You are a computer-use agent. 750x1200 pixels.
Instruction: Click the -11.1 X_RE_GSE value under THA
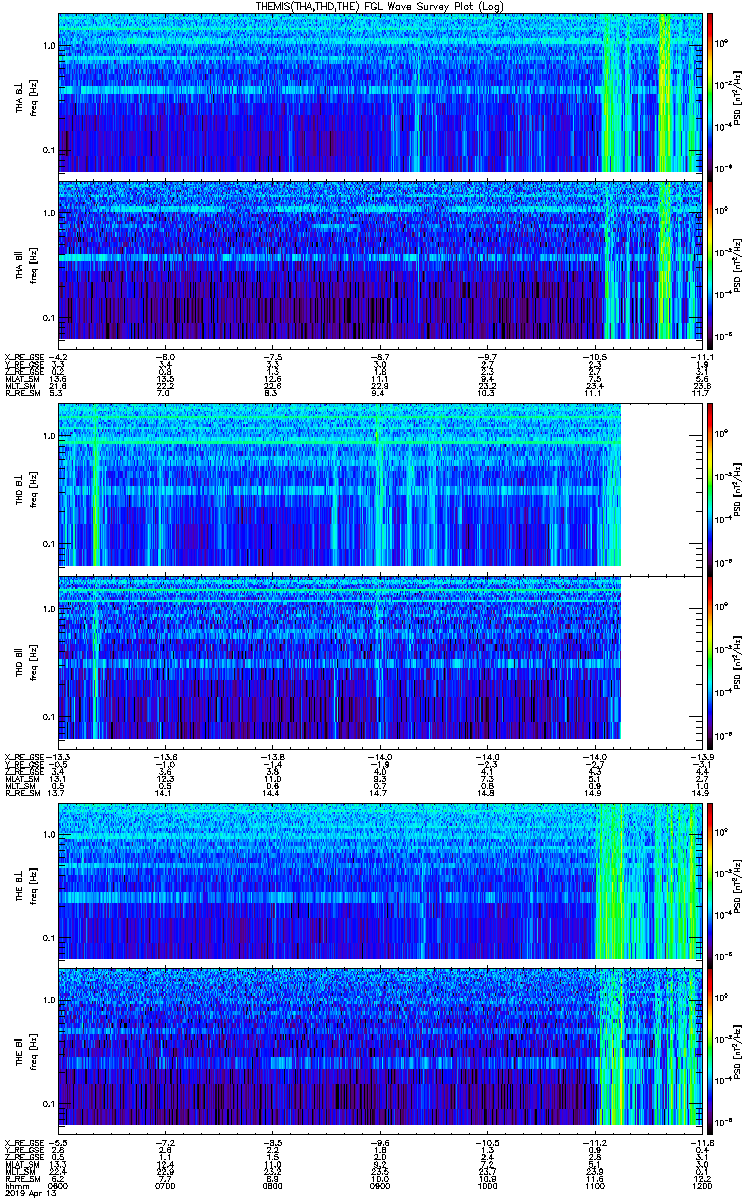(x=701, y=356)
